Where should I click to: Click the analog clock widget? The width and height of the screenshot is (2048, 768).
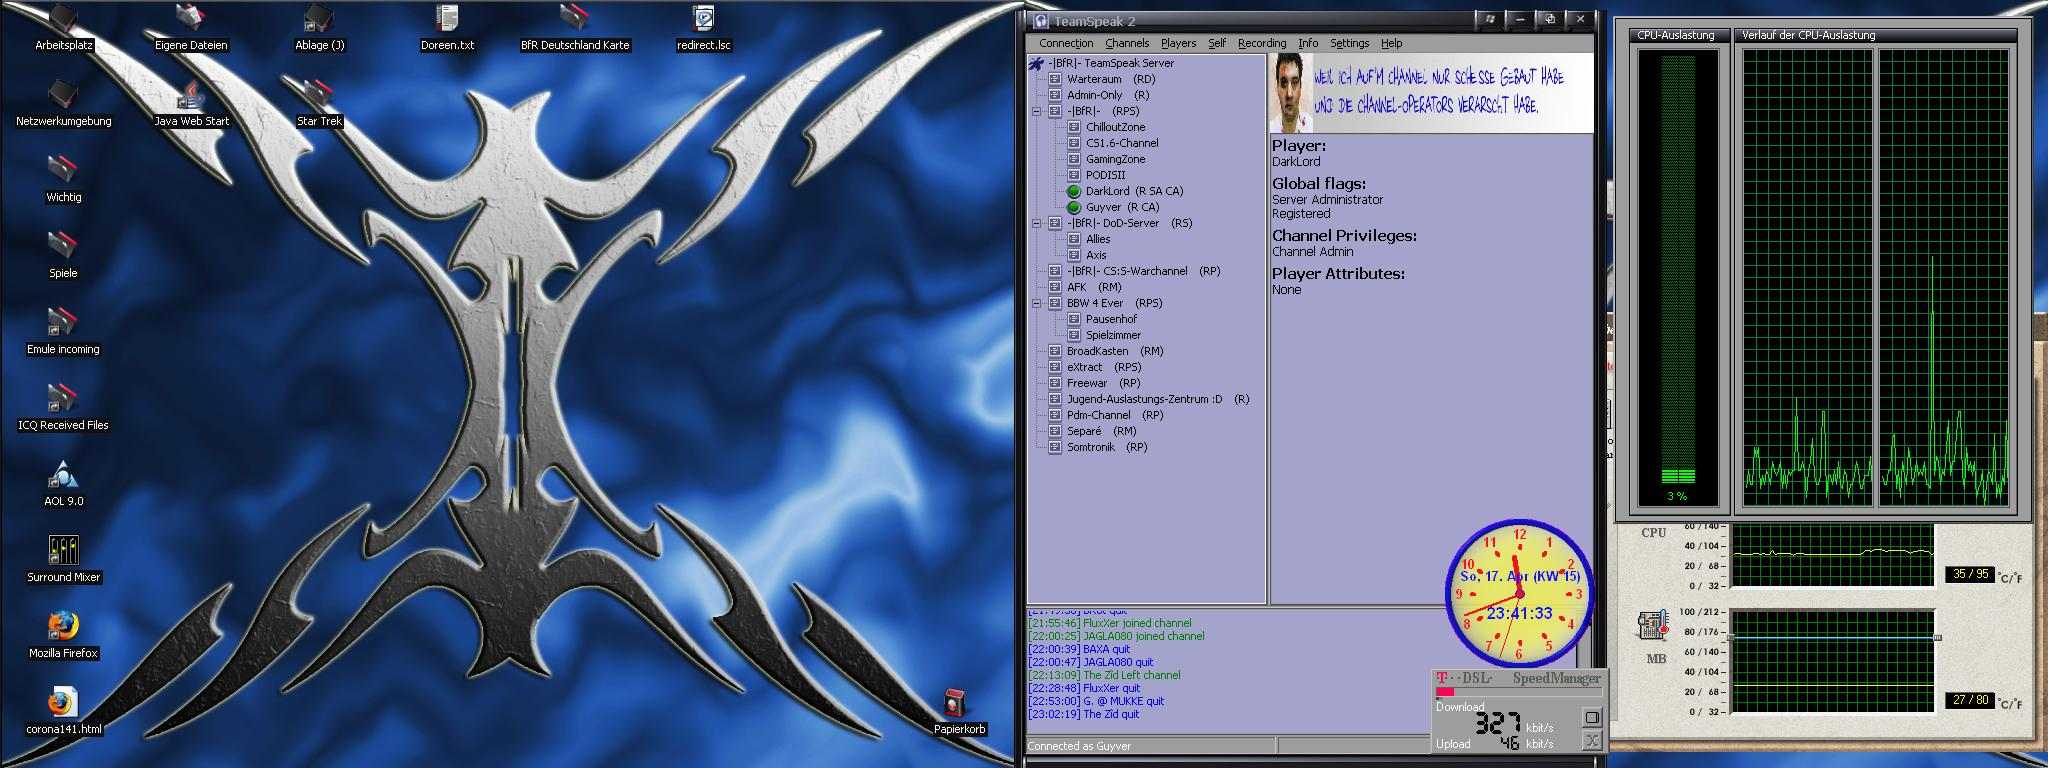[1519, 593]
